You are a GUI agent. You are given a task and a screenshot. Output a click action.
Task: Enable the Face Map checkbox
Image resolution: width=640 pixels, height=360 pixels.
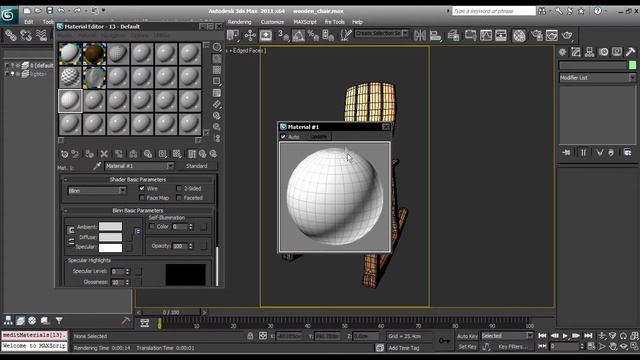tap(142, 198)
